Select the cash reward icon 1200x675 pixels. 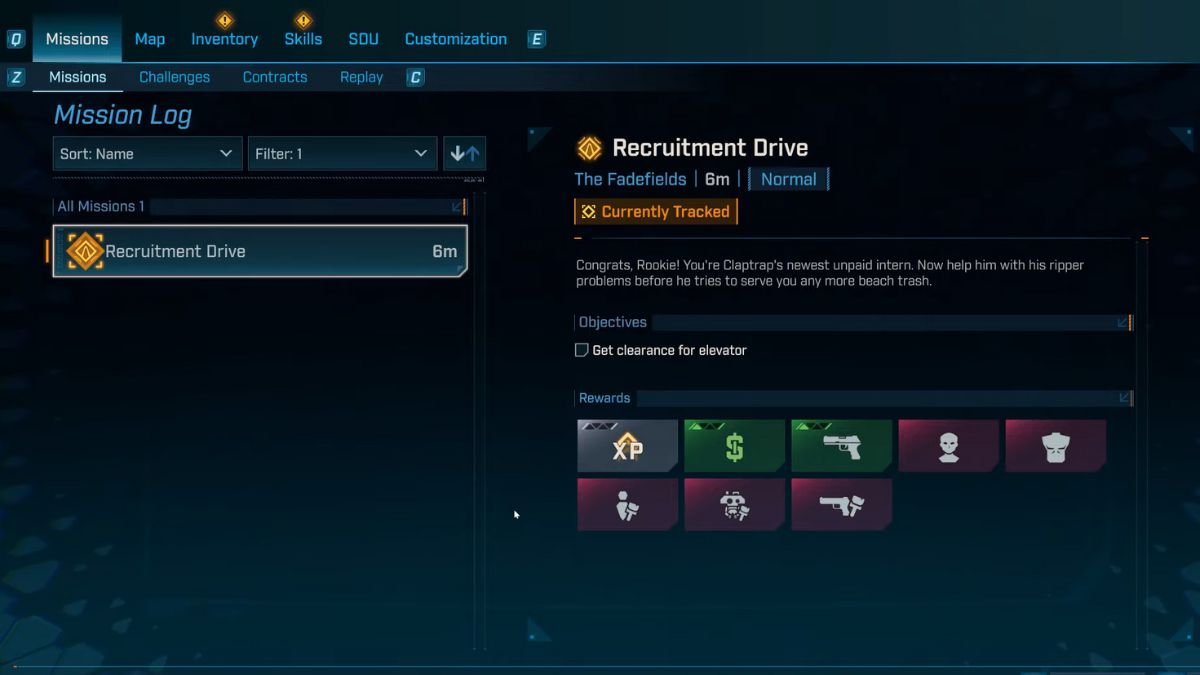pyautogui.click(x=734, y=446)
